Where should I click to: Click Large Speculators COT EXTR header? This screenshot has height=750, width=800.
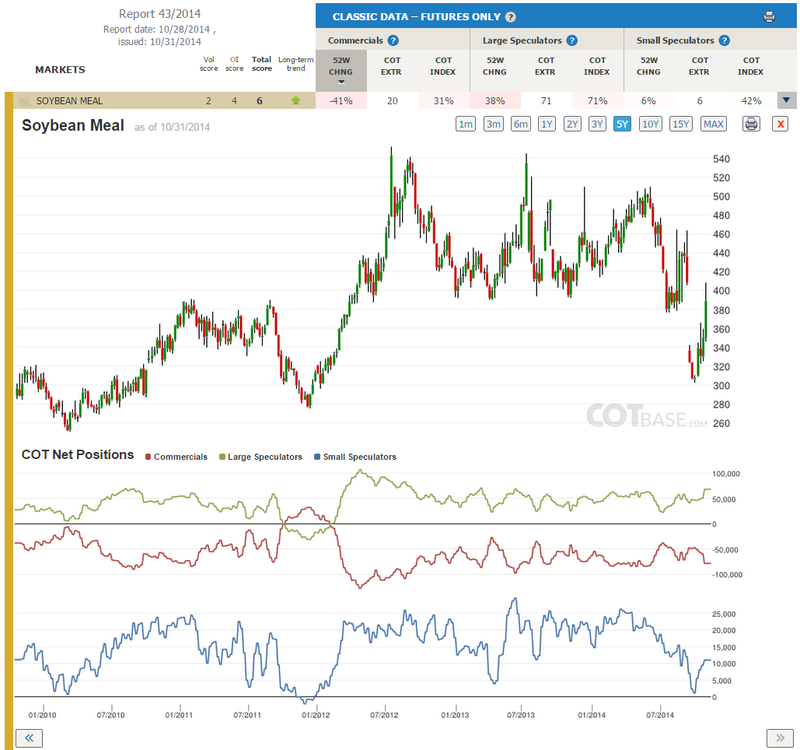click(x=545, y=66)
